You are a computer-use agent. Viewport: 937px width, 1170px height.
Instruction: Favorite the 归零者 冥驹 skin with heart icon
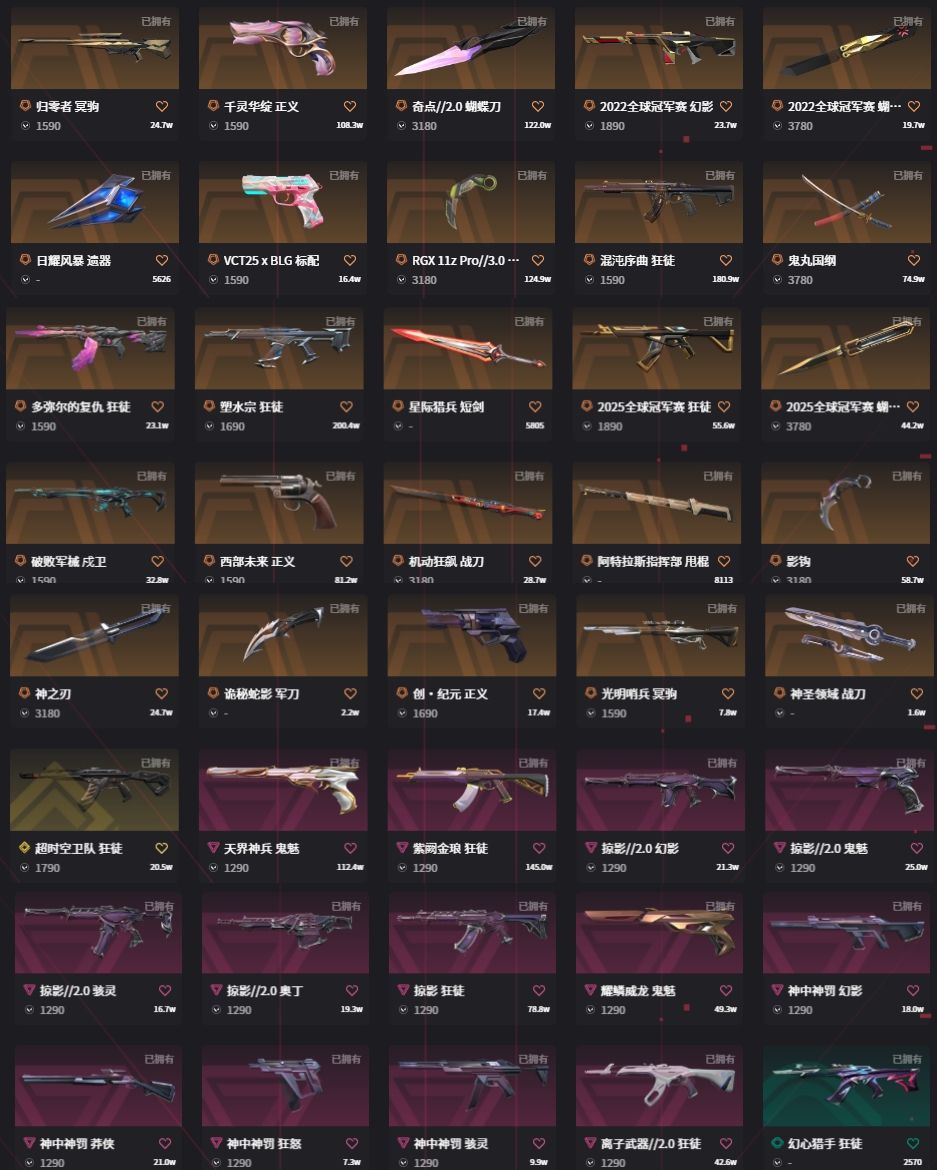point(162,107)
